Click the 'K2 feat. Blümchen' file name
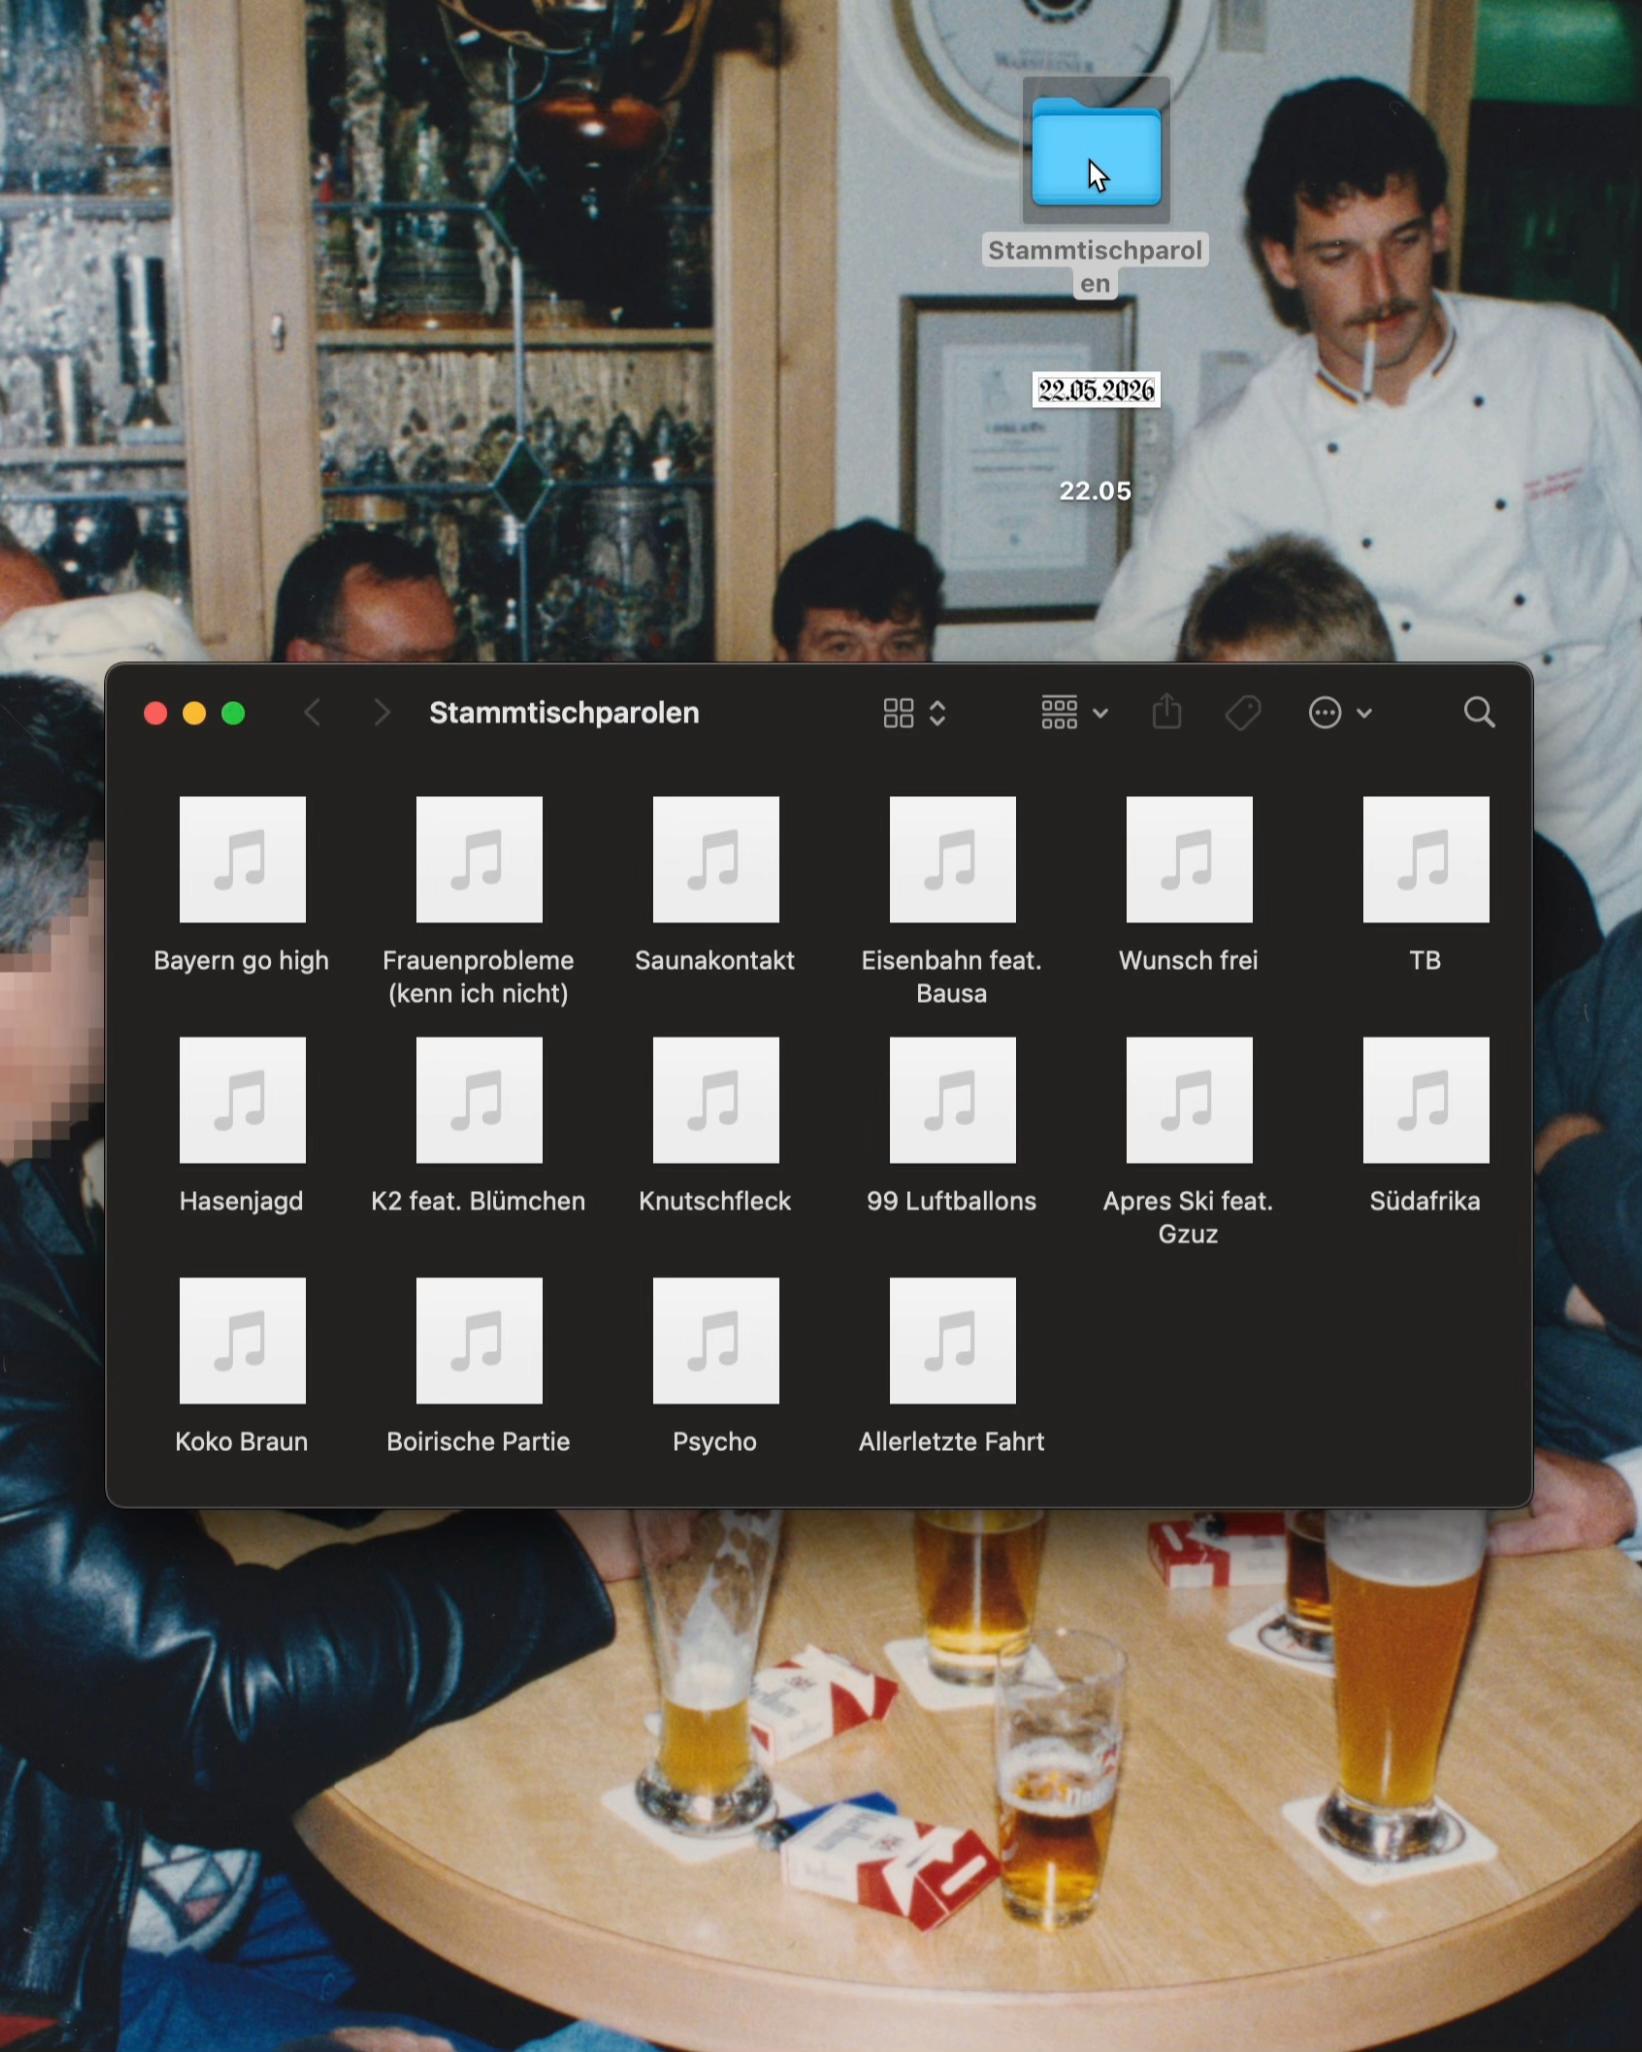The image size is (1642, 2052). pyautogui.click(x=478, y=1201)
